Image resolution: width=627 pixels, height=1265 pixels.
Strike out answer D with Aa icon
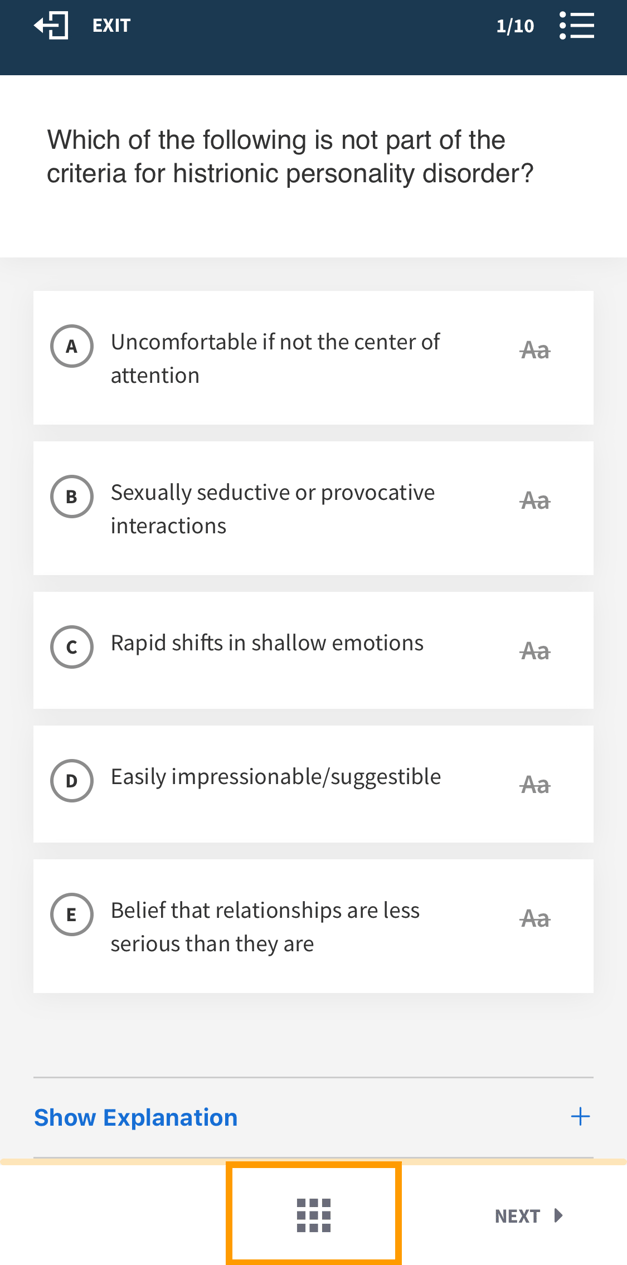click(x=535, y=785)
